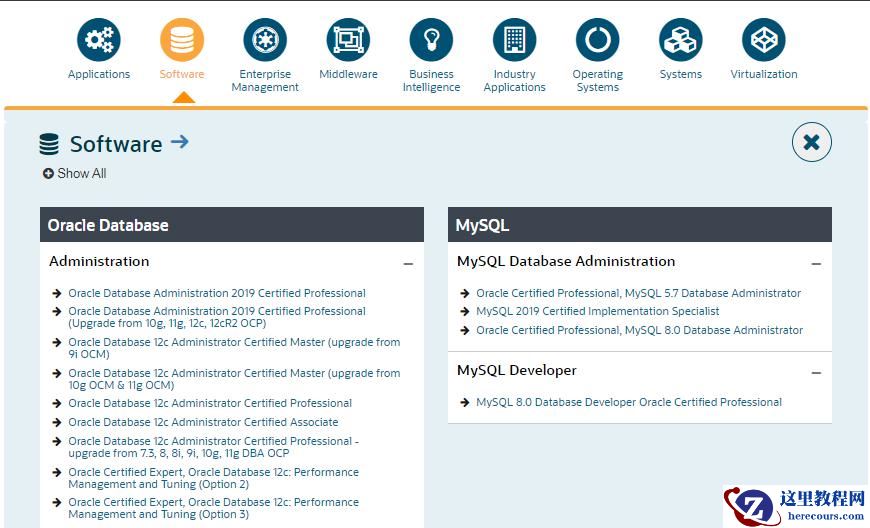Select the Software database icon

click(x=182, y=39)
